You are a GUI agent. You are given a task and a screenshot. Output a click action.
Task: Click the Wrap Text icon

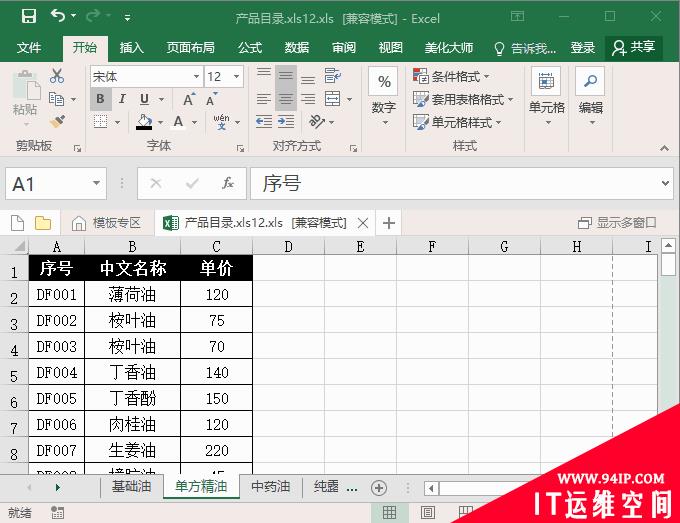click(x=333, y=76)
